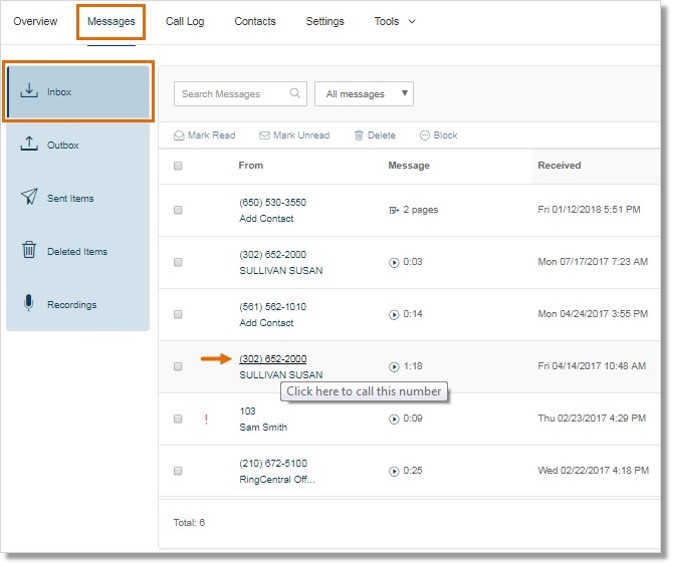This screenshot has height=566, width=673.
Task: Select the Deleted Items label
Action: pyautogui.click(x=77, y=251)
